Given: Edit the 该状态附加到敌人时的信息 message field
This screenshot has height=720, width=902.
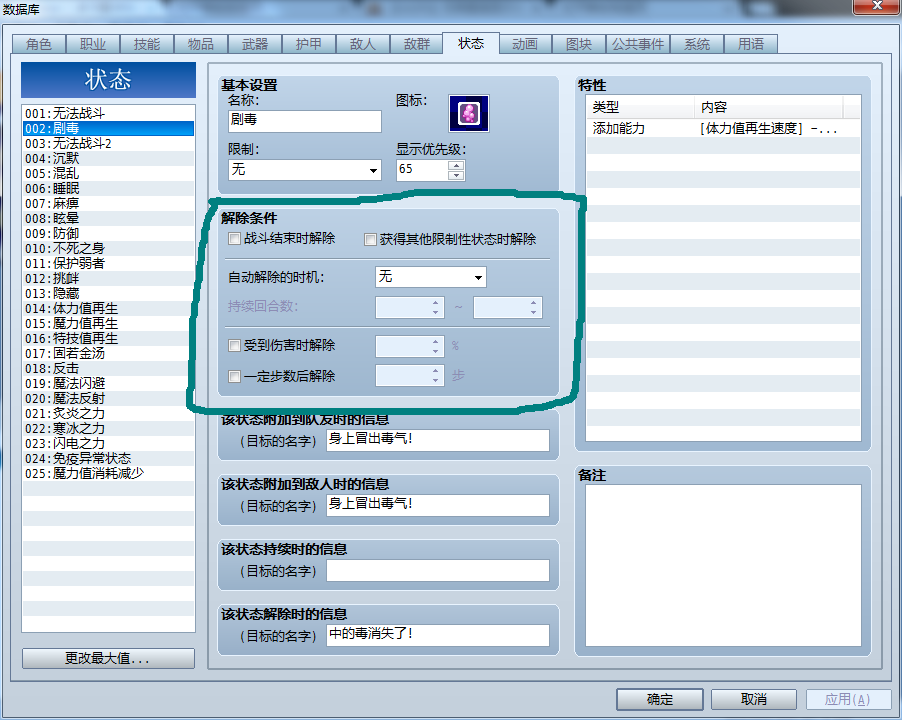Looking at the screenshot, I should coord(438,505).
